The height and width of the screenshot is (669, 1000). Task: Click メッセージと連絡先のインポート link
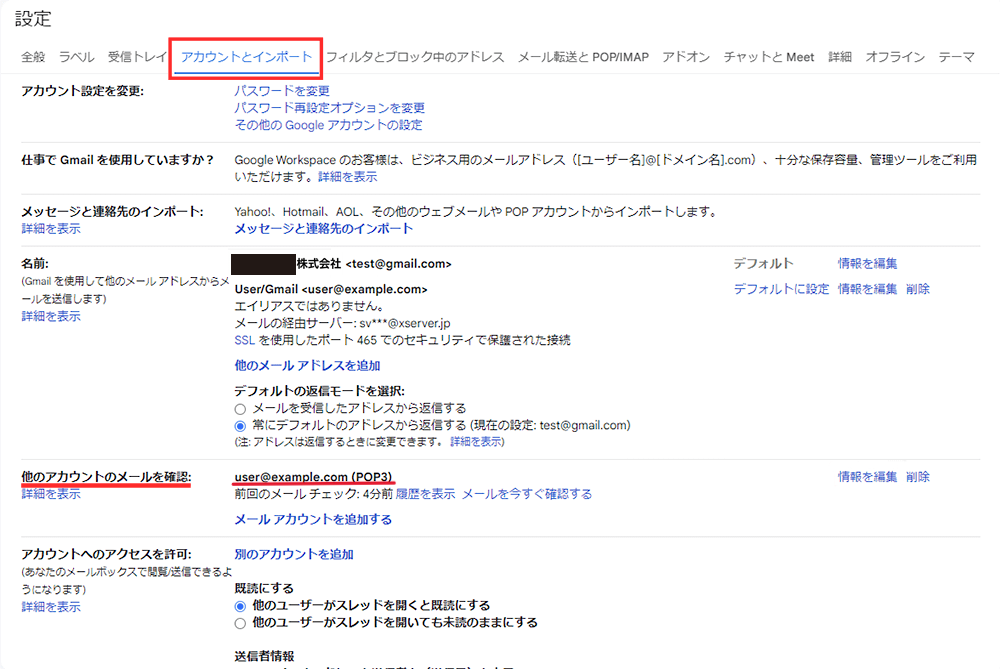click(x=323, y=229)
